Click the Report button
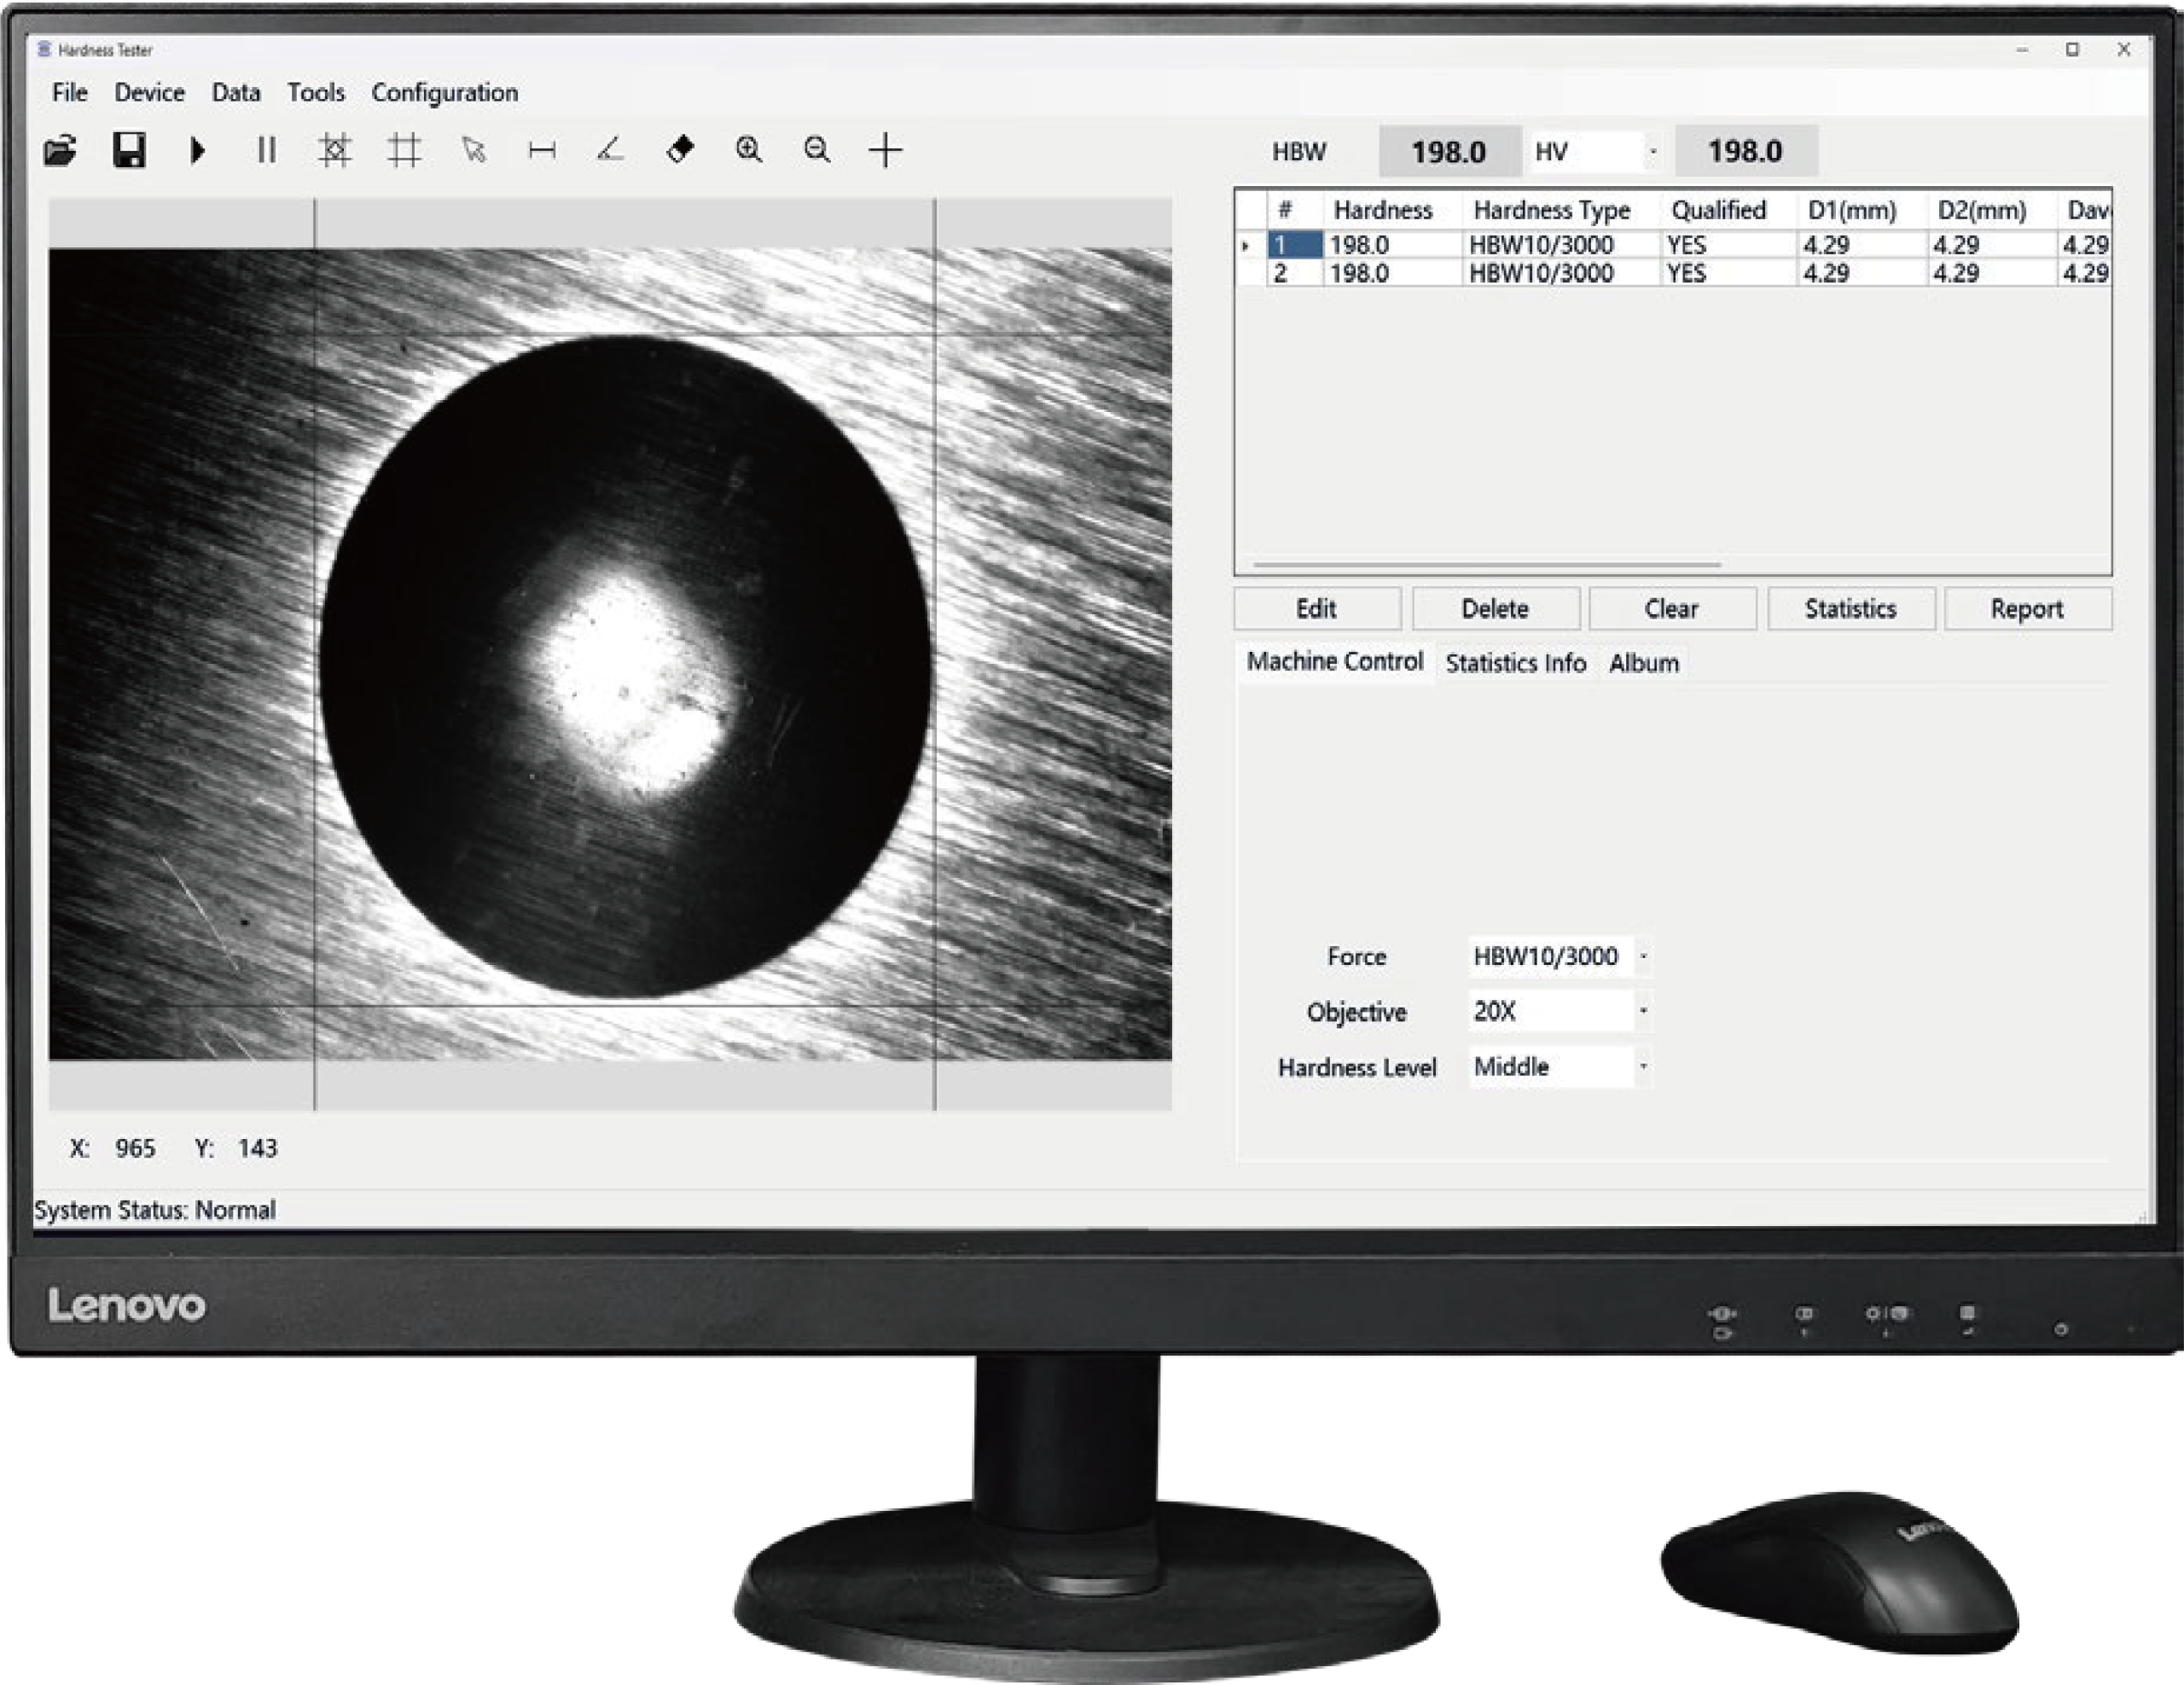The width and height of the screenshot is (2184, 1685). (2028, 608)
